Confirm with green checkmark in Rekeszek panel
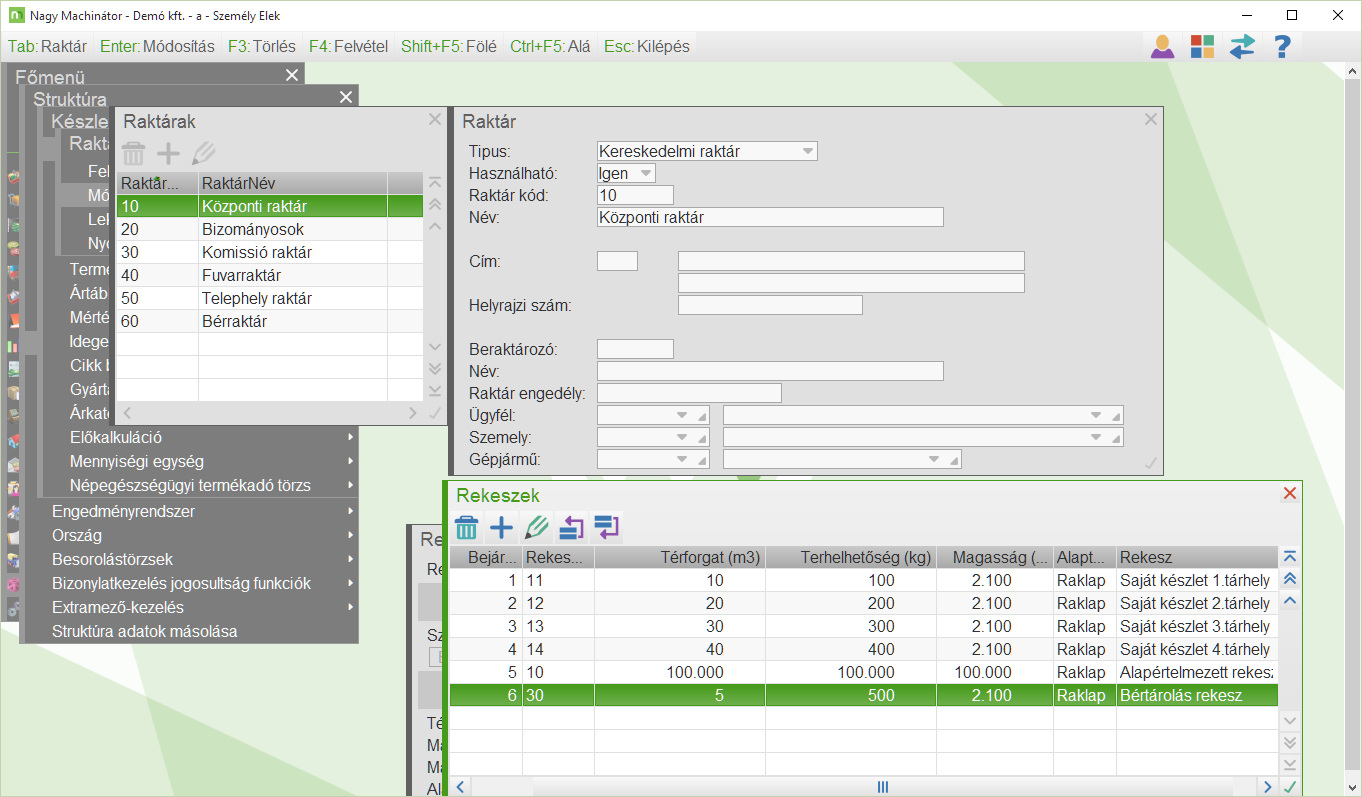This screenshot has width=1362, height=797. click(1290, 786)
